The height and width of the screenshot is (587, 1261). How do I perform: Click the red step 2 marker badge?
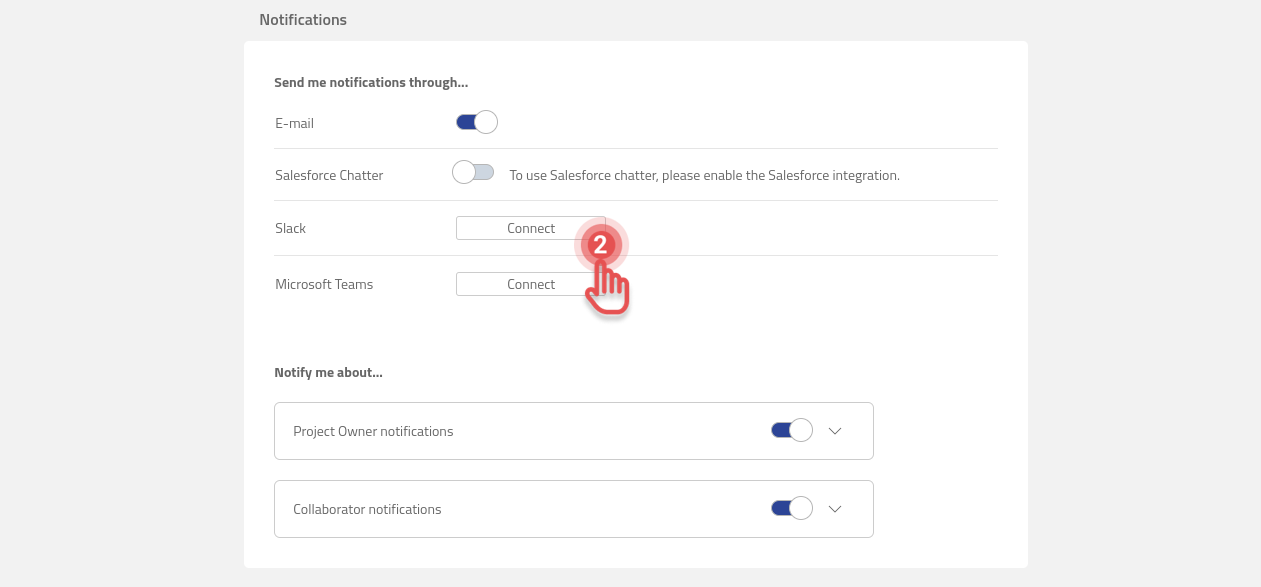pos(600,245)
